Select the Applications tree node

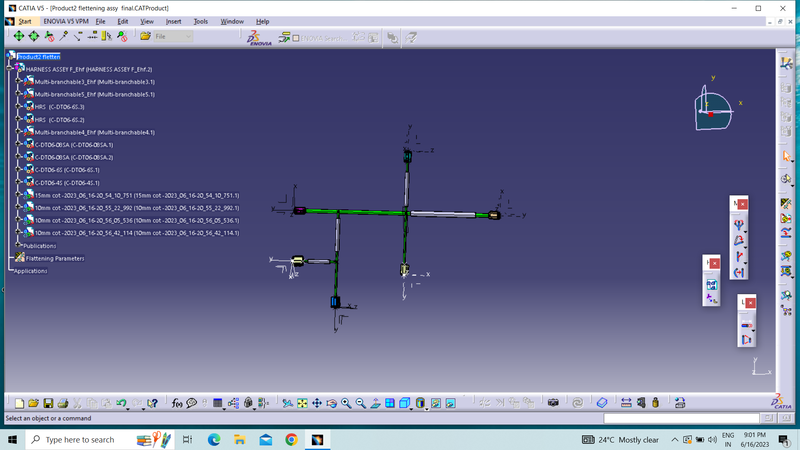(x=30, y=271)
